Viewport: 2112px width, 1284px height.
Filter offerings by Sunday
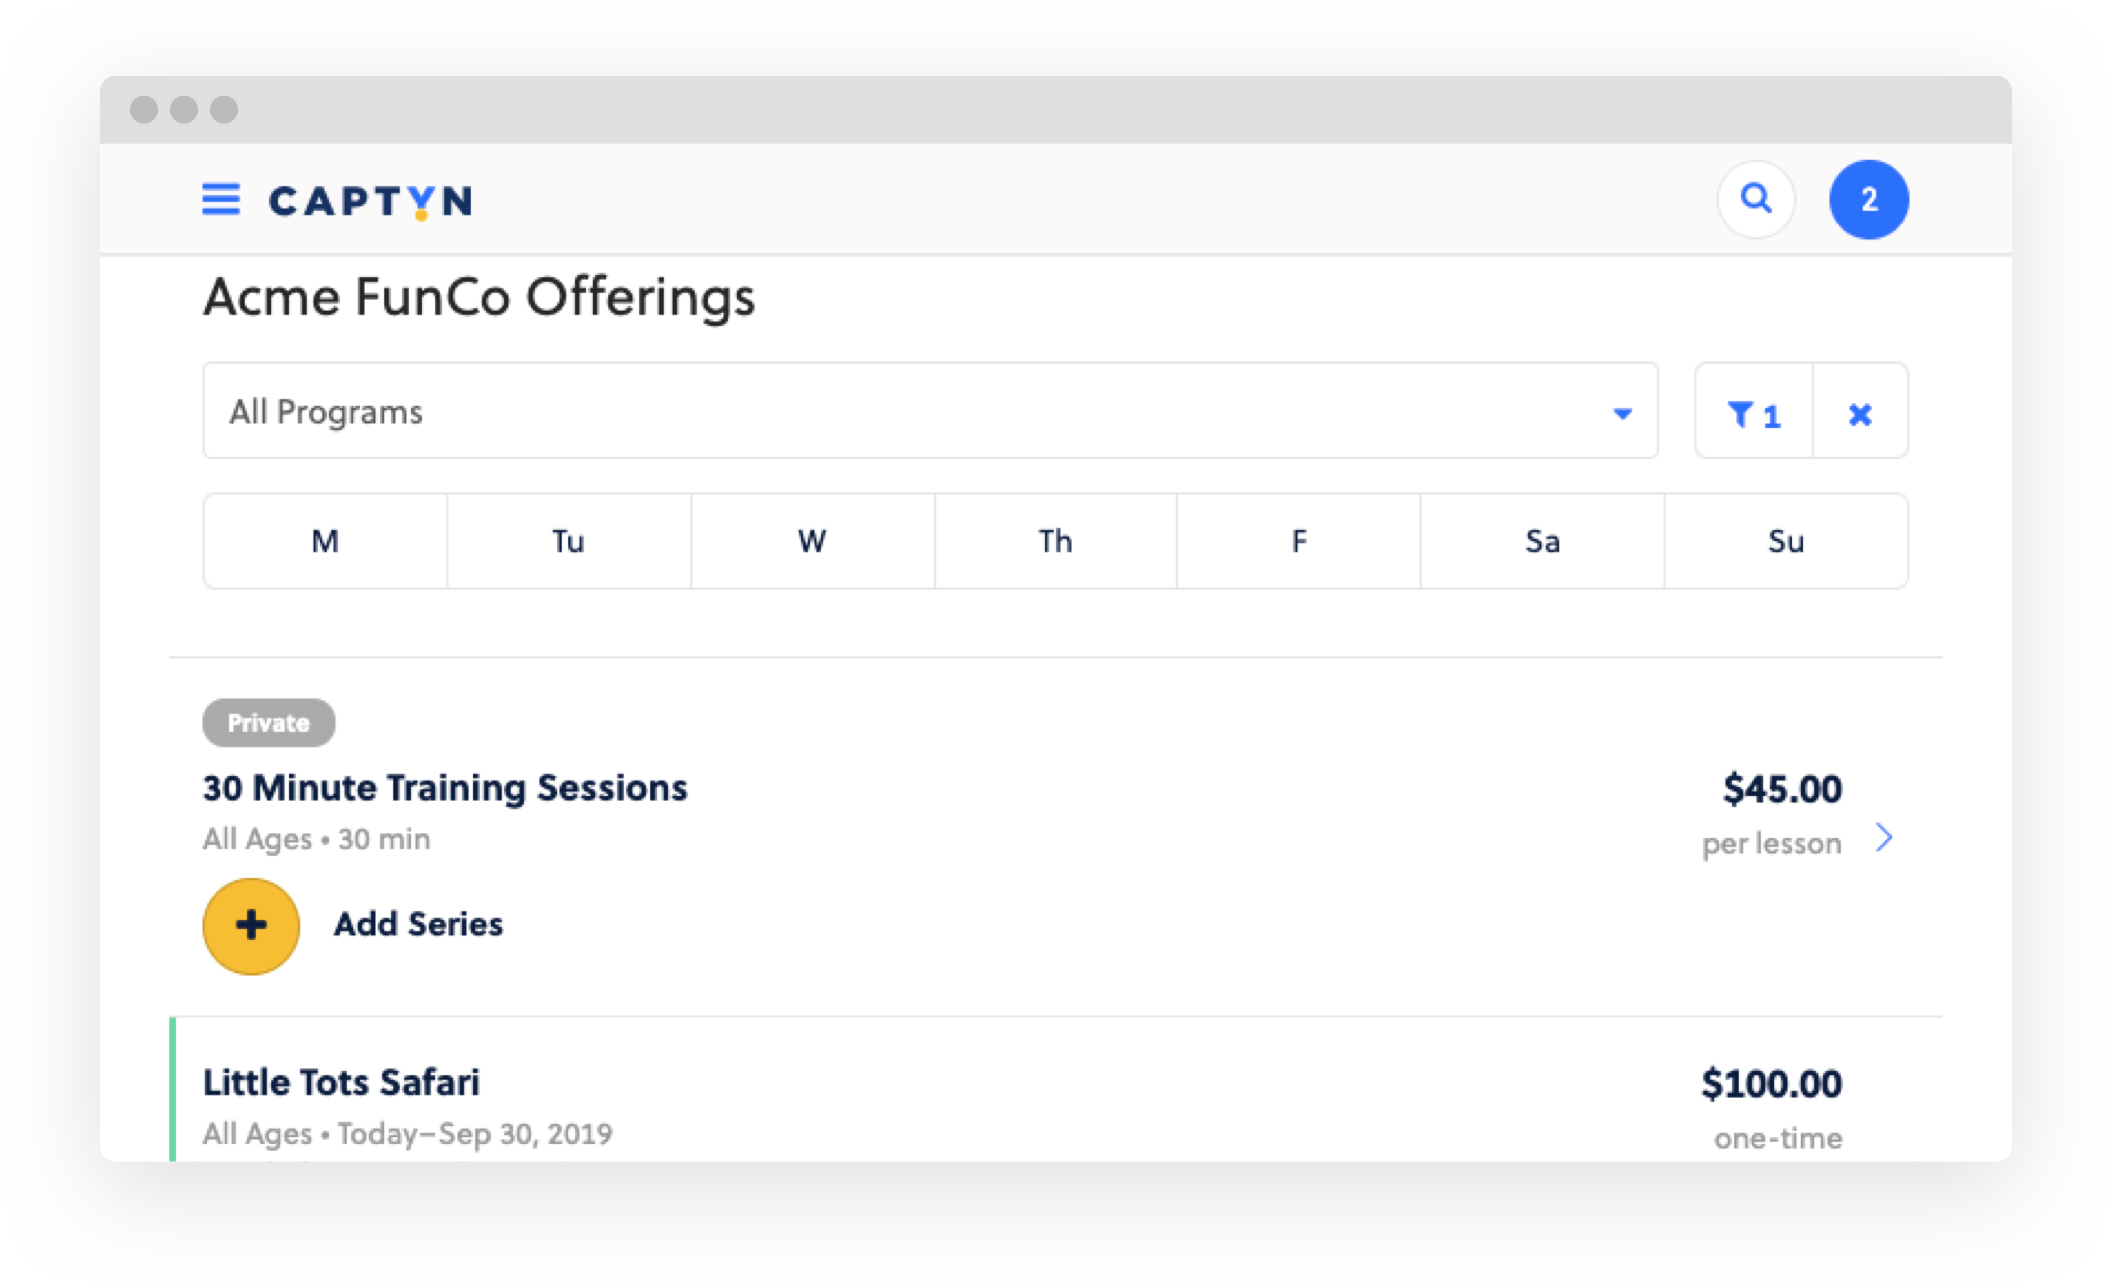coord(1786,541)
